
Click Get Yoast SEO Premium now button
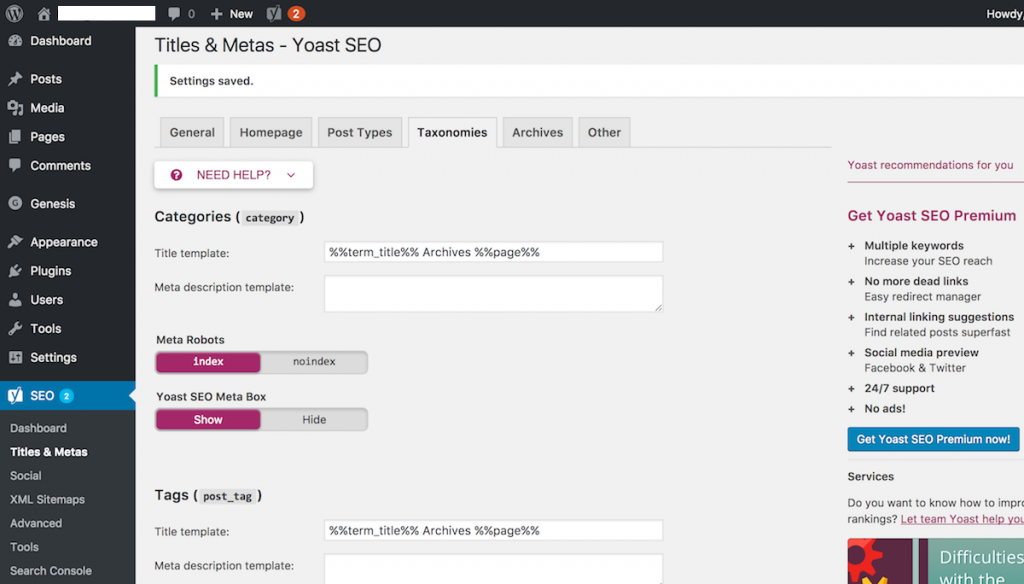point(933,439)
